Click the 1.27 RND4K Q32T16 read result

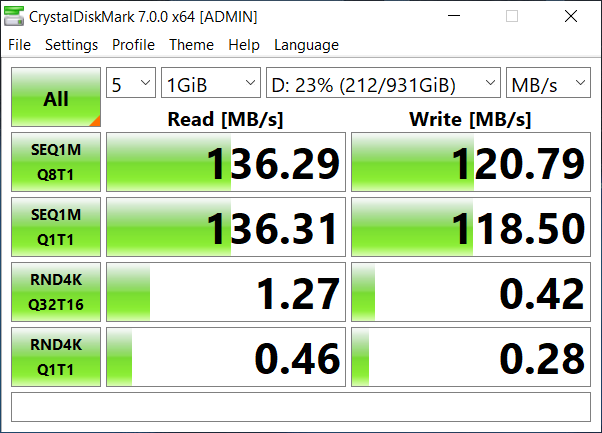(226, 292)
